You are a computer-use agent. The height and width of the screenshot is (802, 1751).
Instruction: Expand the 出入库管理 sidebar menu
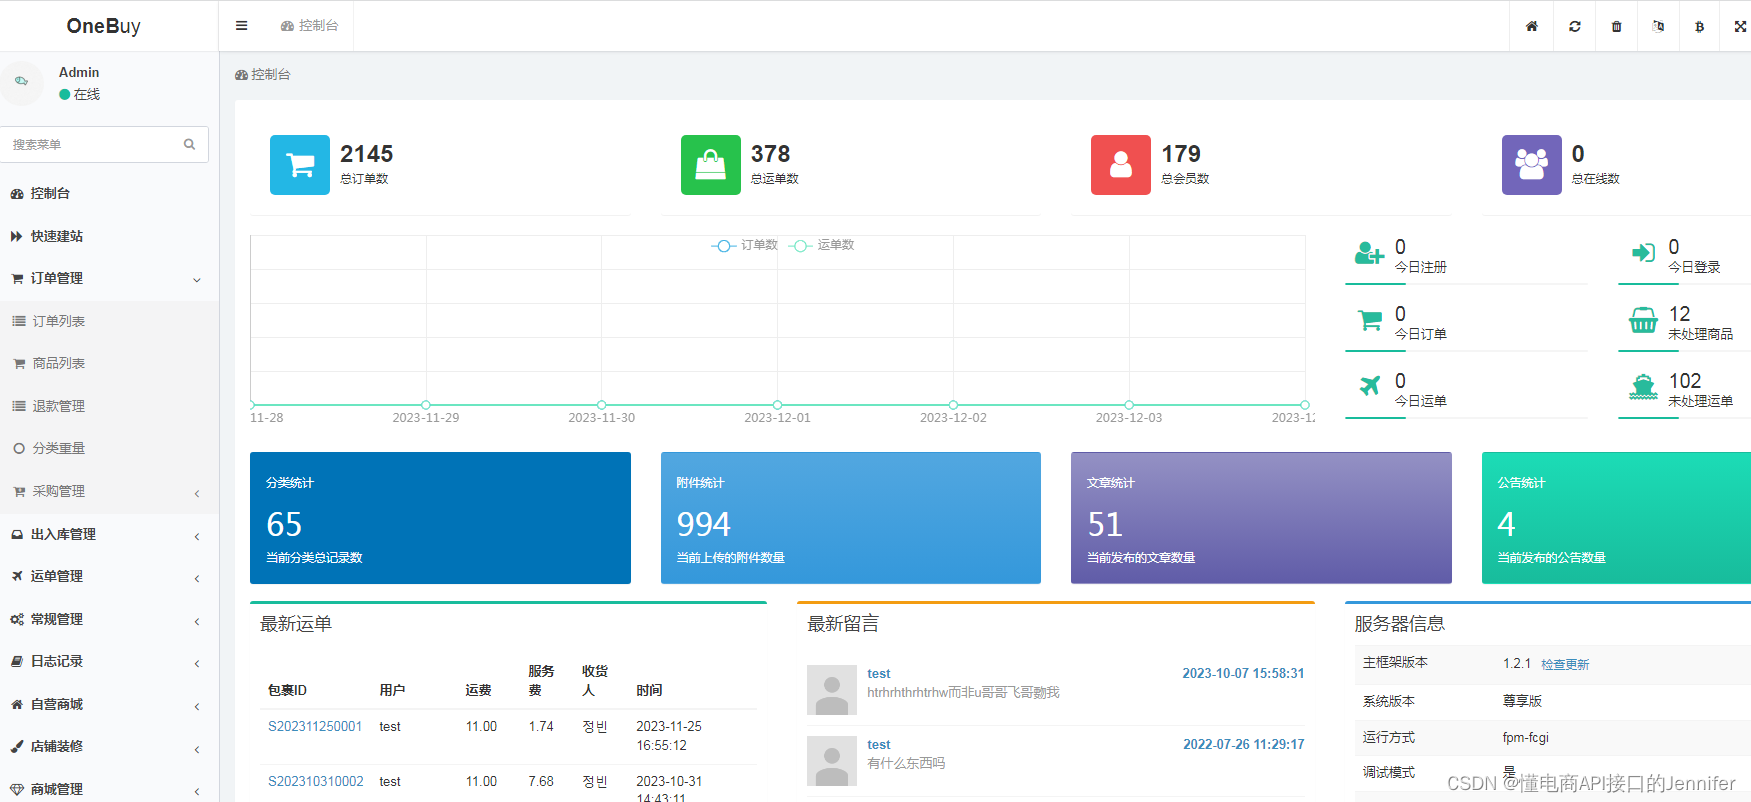[109, 534]
